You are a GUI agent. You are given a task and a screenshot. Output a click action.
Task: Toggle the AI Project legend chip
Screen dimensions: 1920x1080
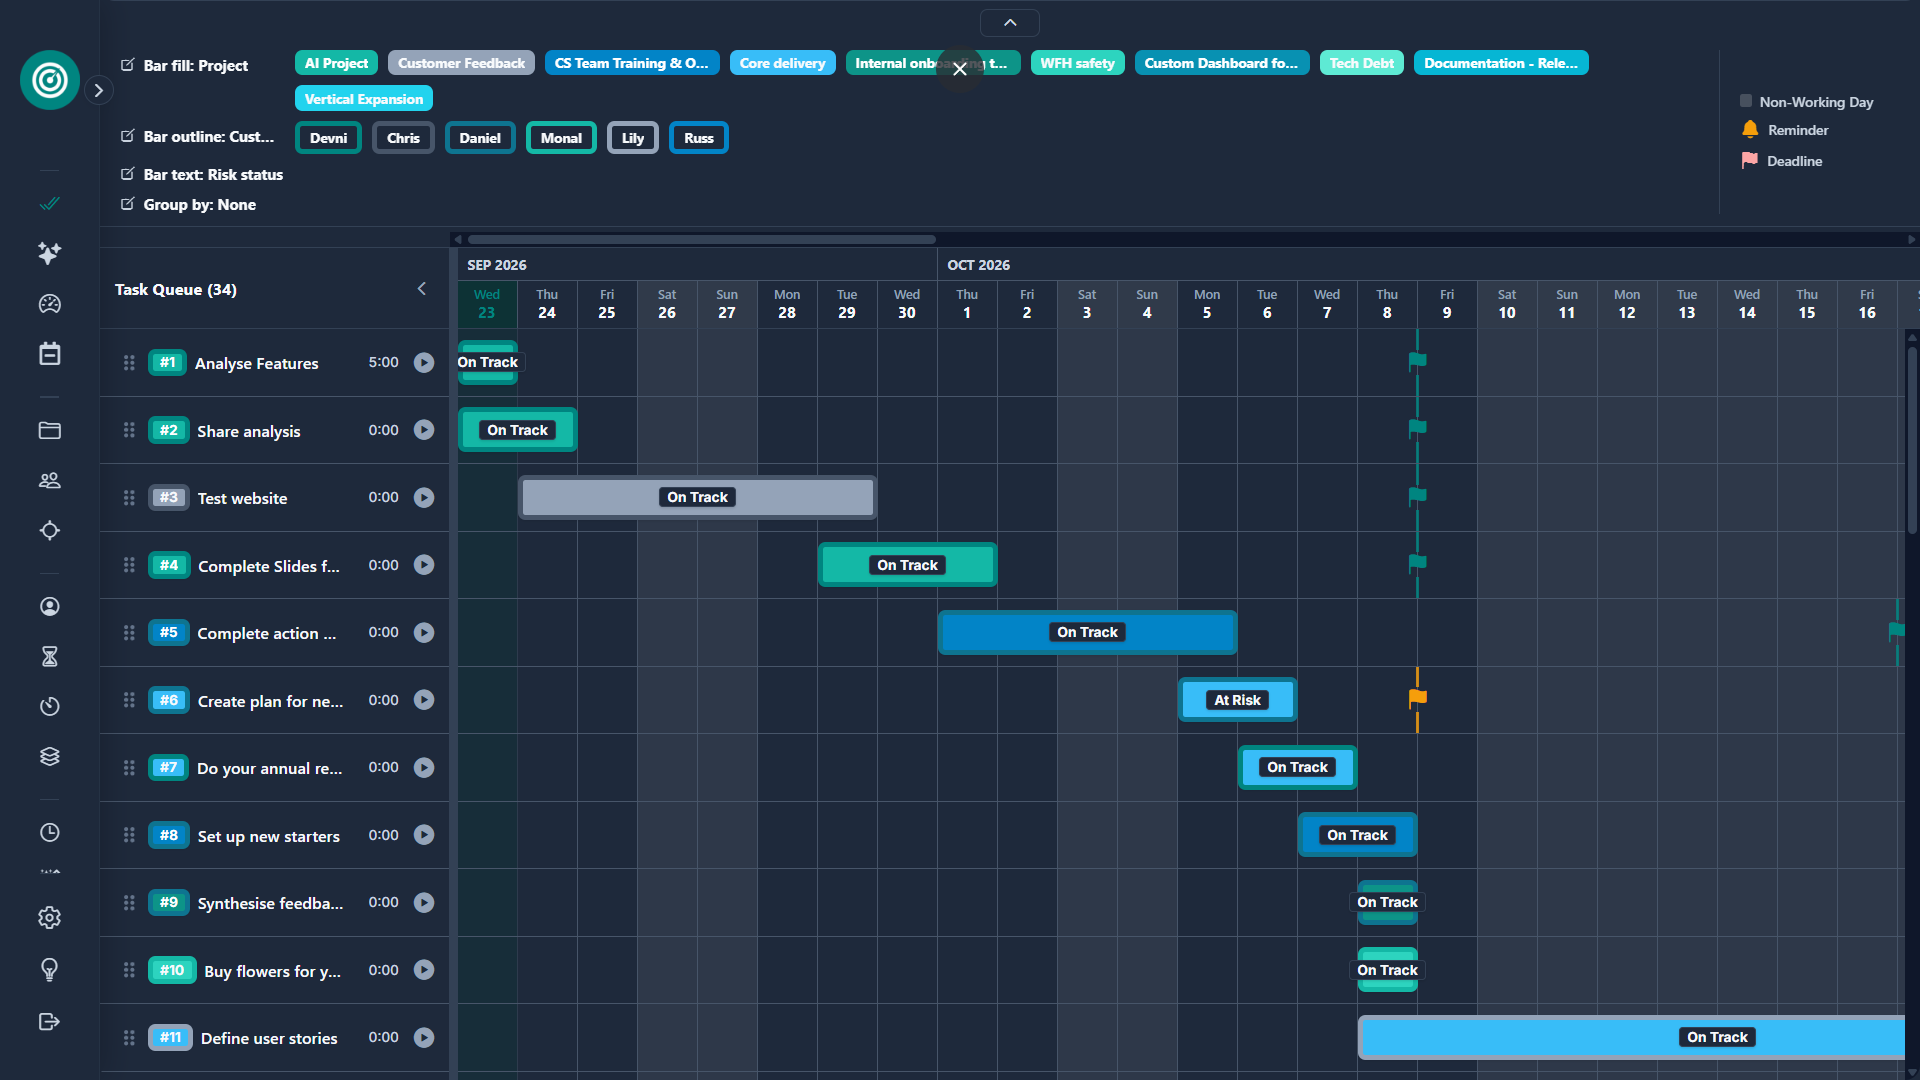tap(336, 63)
